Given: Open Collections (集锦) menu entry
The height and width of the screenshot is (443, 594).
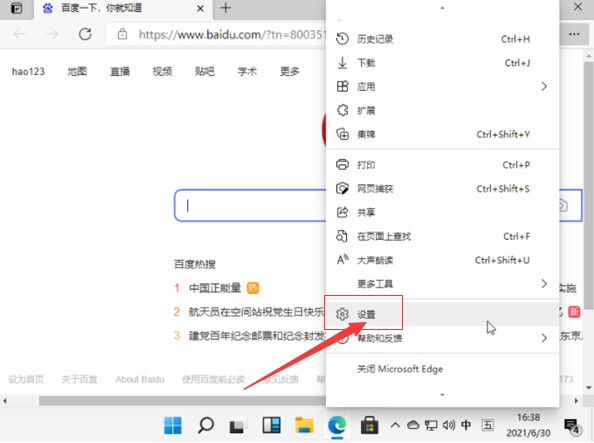Looking at the screenshot, I should pos(442,134).
